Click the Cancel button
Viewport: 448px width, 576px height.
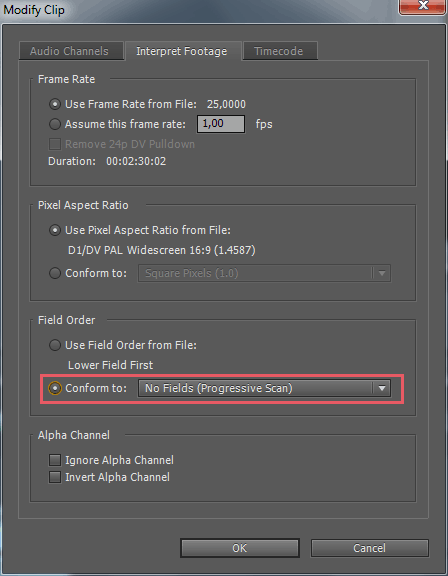[x=370, y=548]
